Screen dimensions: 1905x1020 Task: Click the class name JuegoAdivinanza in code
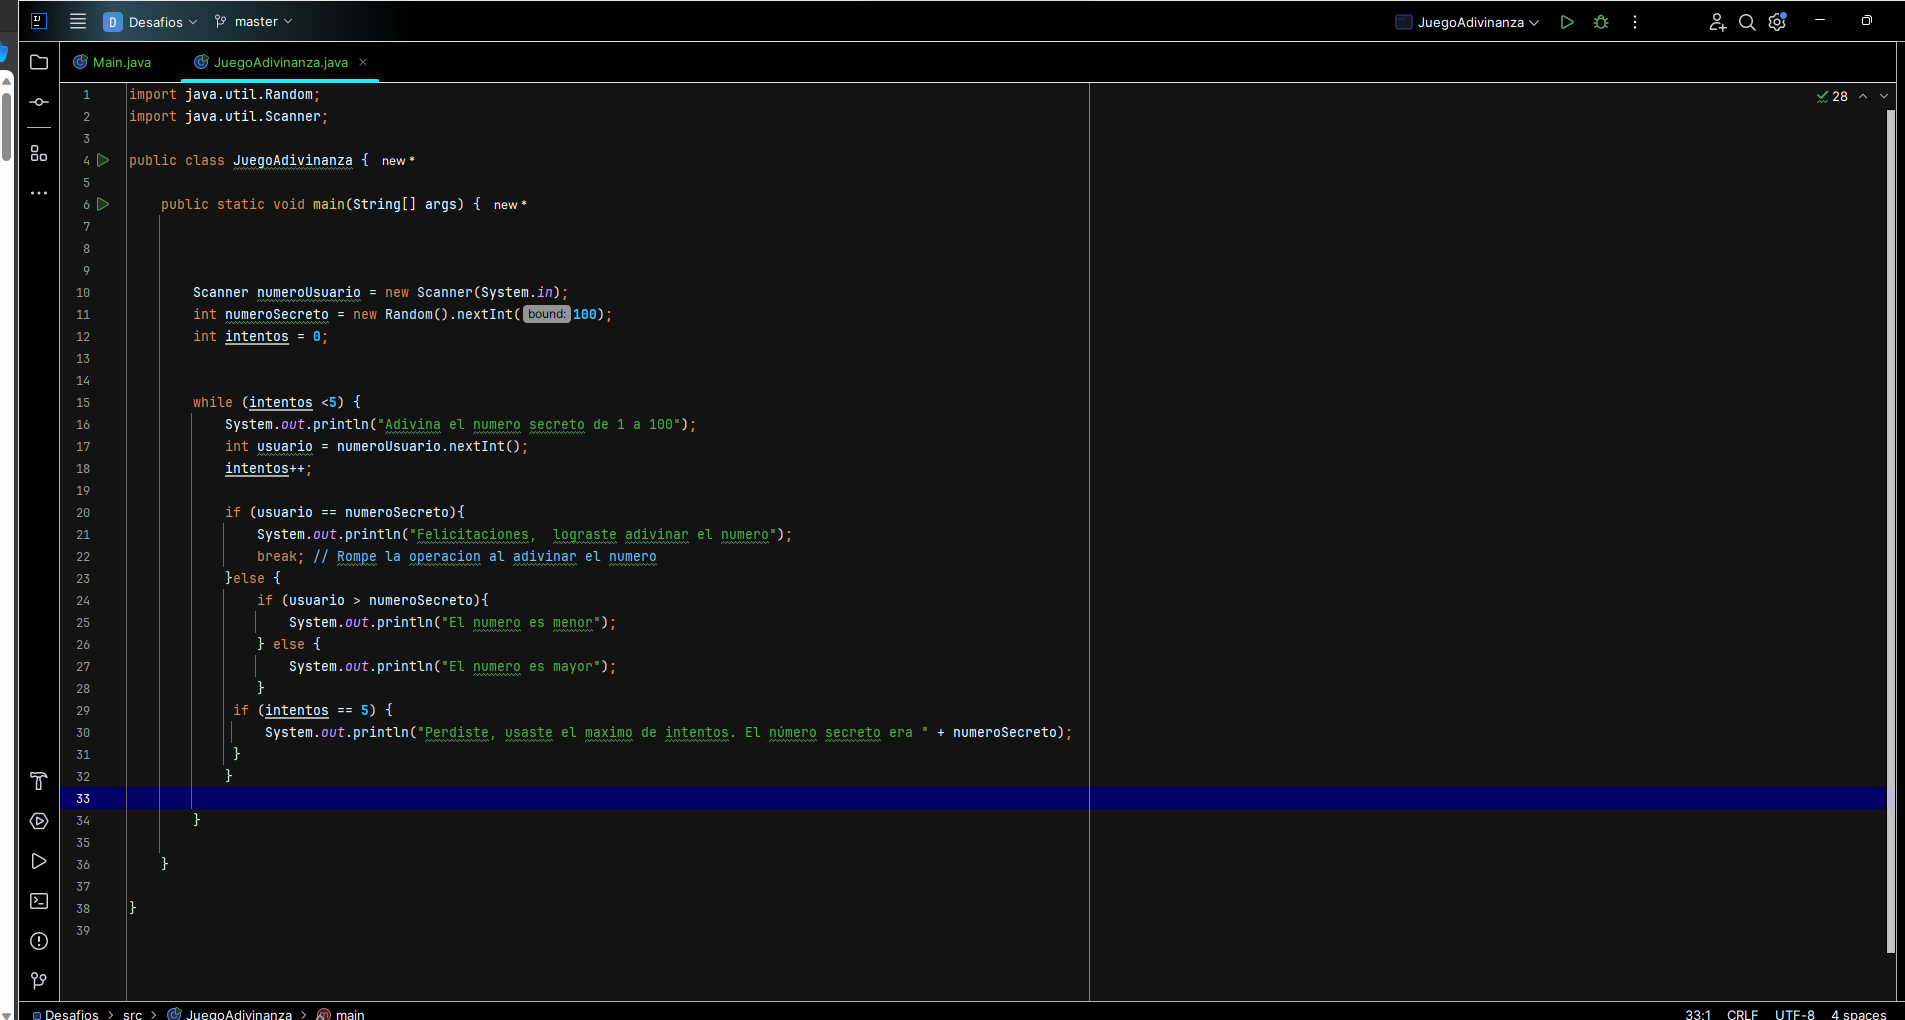pyautogui.click(x=293, y=160)
